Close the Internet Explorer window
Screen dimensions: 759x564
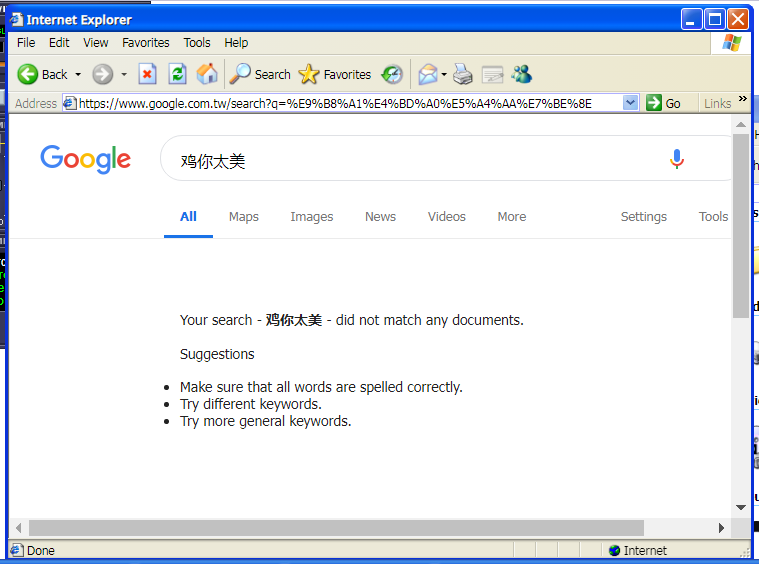[738, 19]
